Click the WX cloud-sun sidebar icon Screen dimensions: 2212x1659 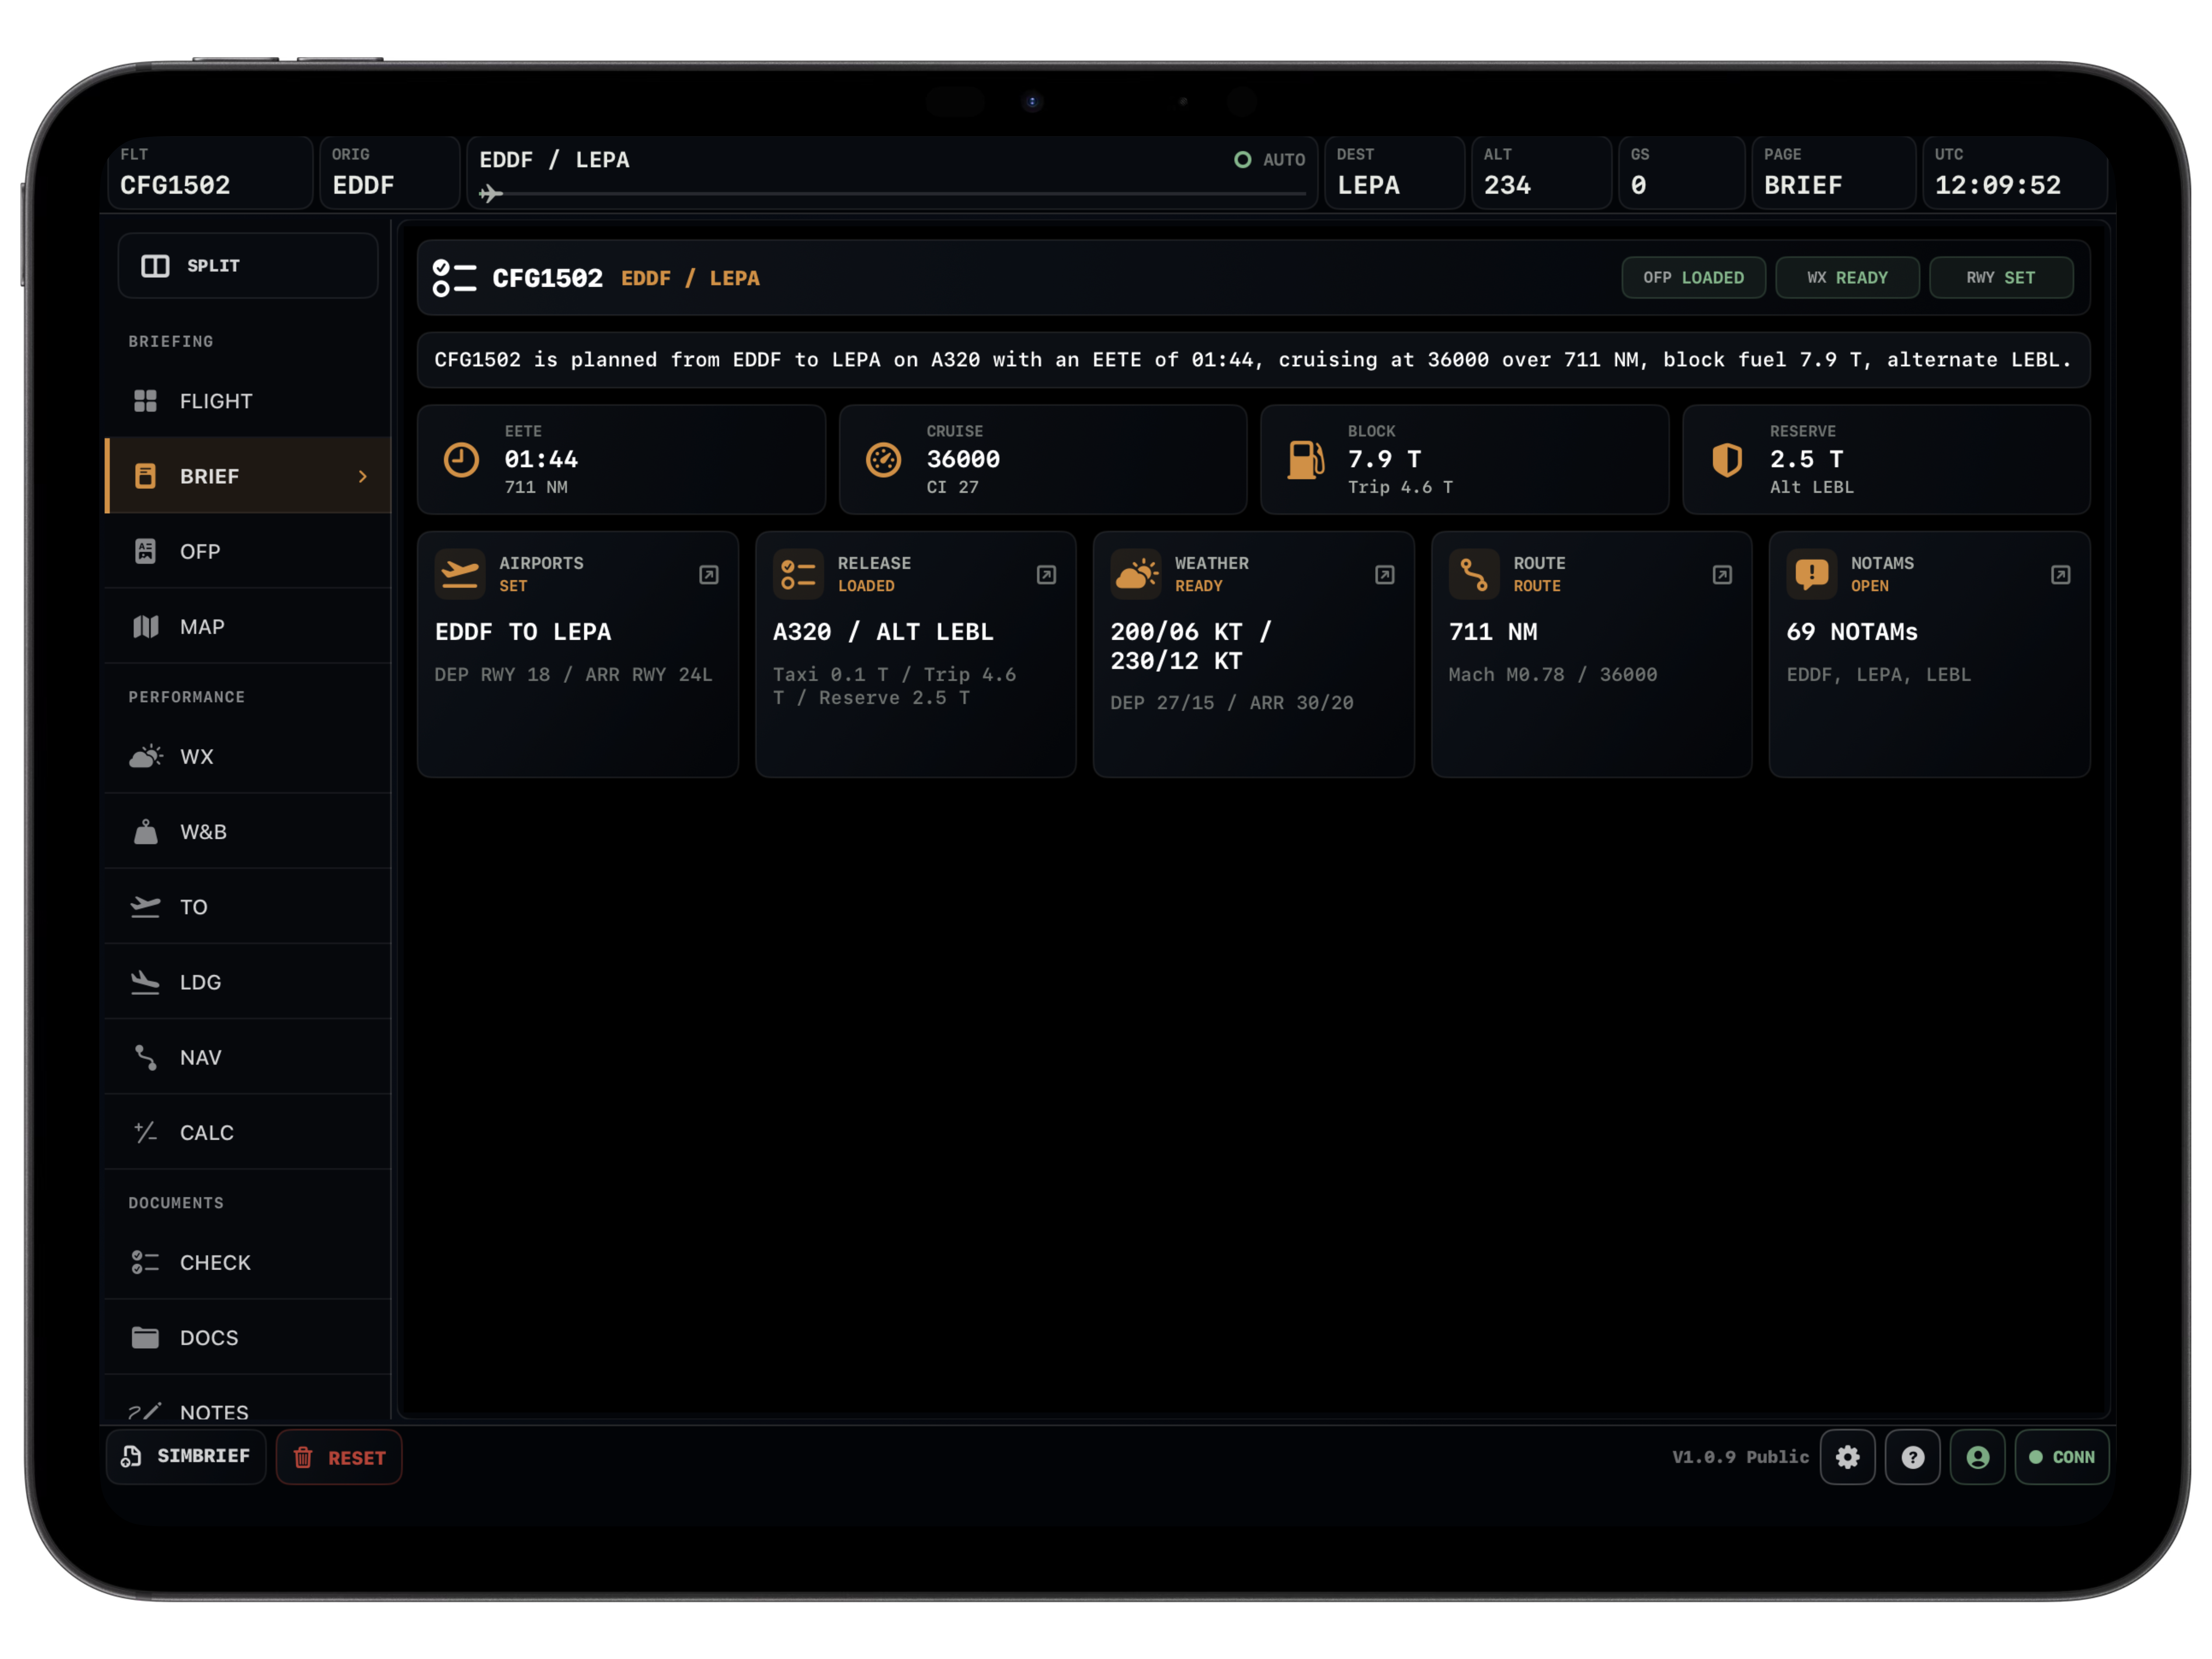coord(146,756)
